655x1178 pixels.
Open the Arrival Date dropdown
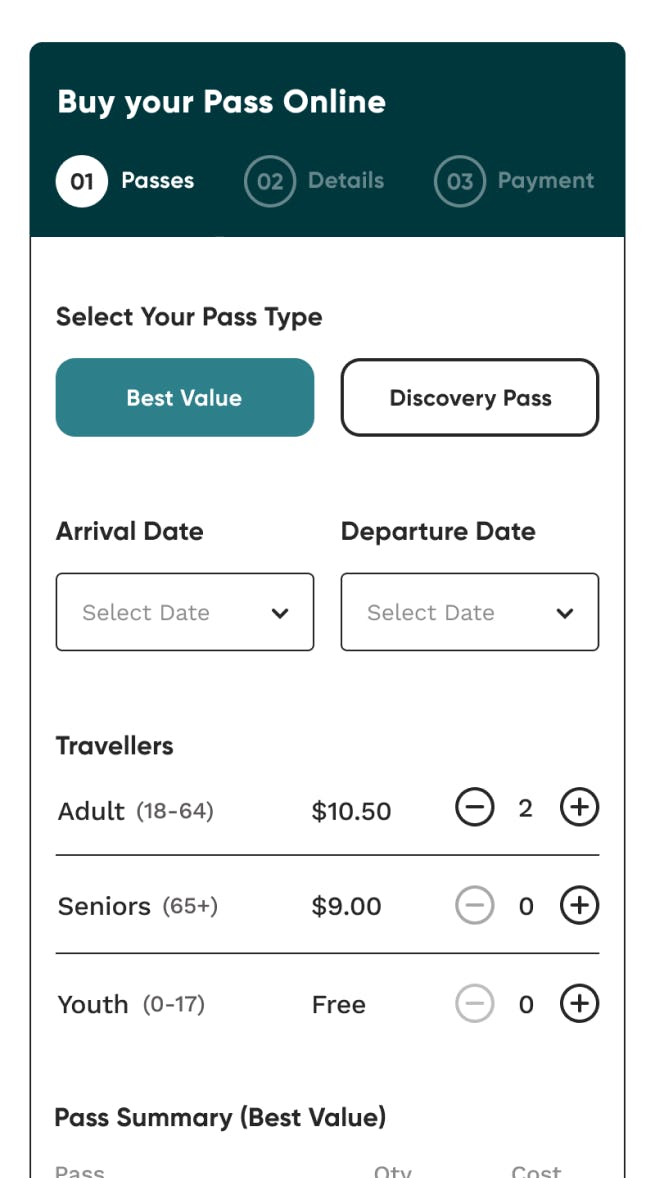pos(170,612)
